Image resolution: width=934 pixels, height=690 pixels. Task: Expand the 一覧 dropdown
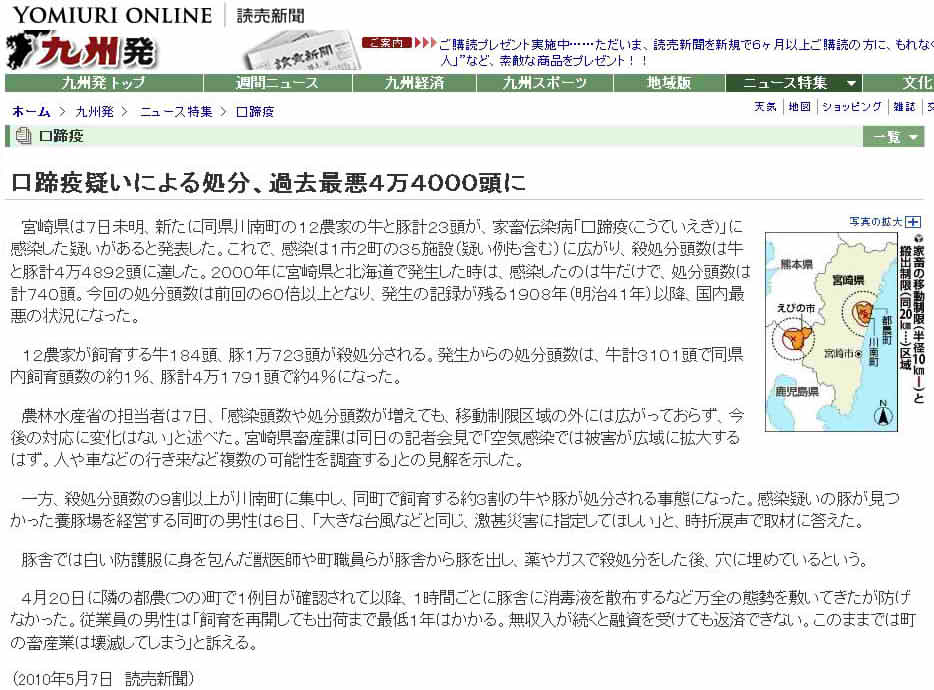tap(893, 137)
